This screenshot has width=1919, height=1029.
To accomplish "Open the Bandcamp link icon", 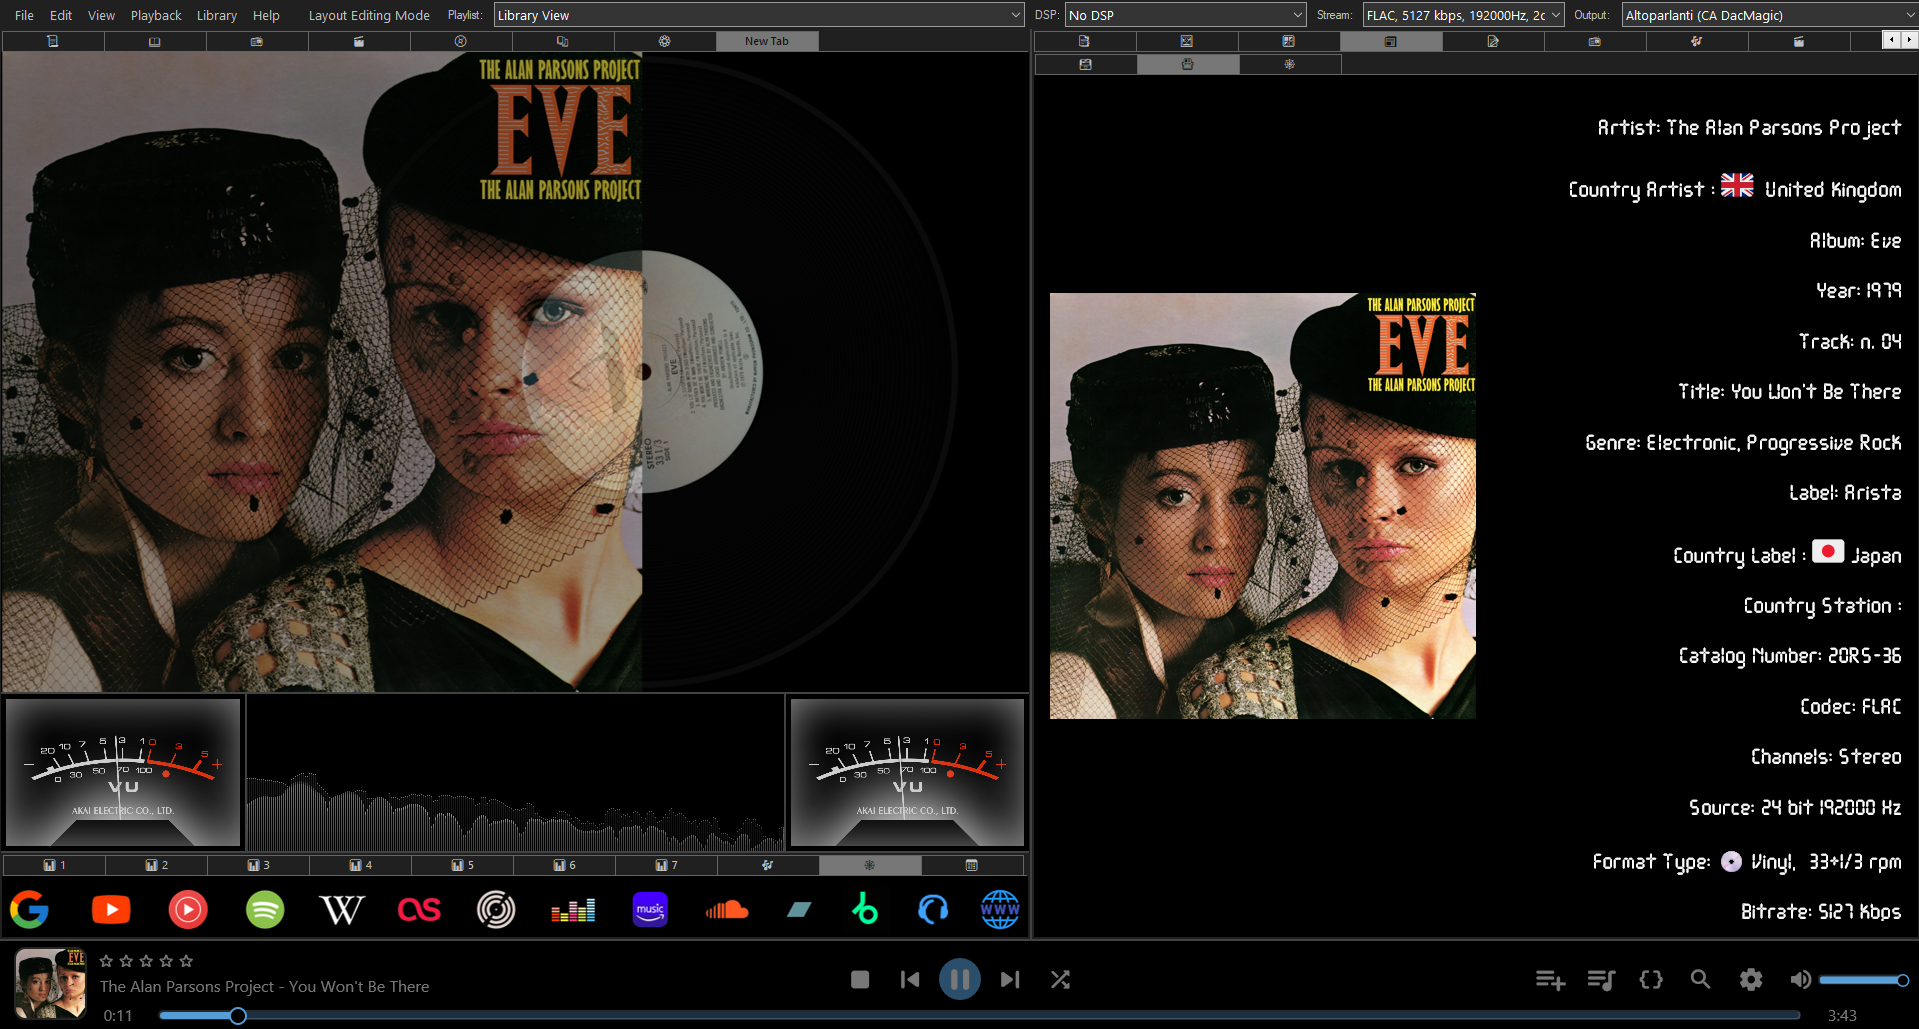I will point(799,909).
